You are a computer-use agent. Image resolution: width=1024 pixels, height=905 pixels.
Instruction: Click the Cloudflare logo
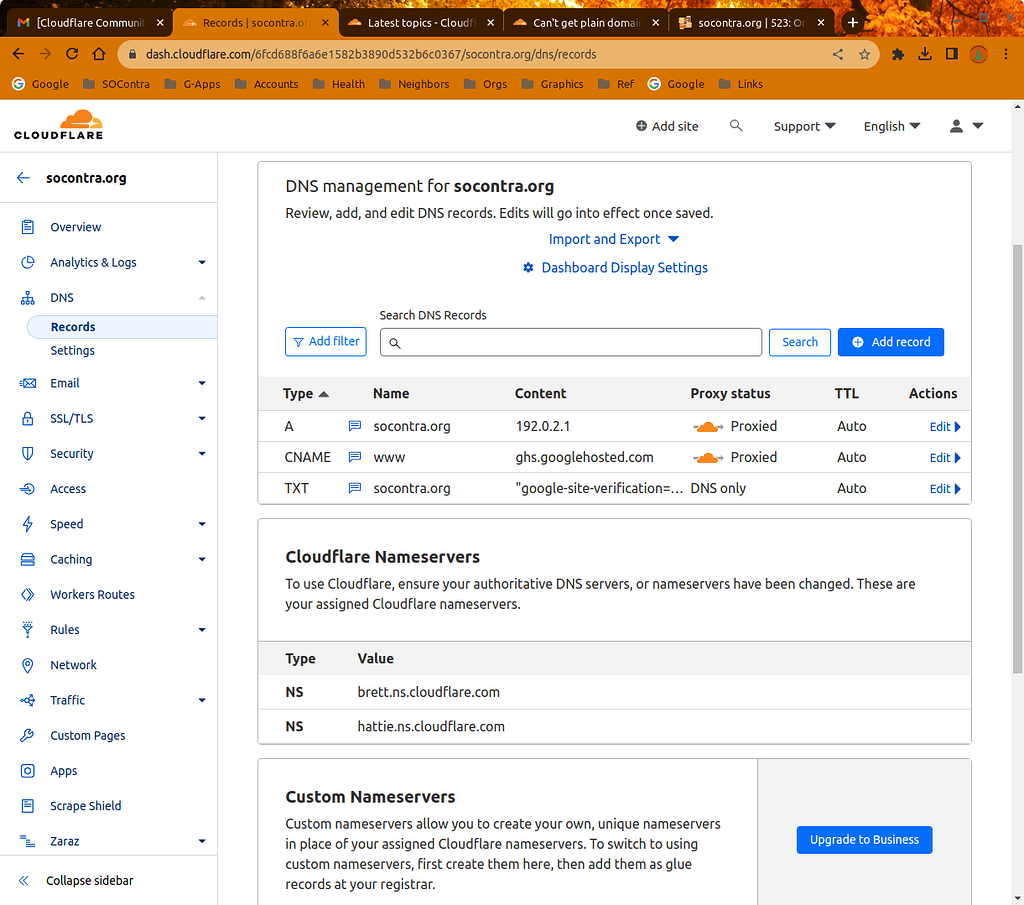59,125
